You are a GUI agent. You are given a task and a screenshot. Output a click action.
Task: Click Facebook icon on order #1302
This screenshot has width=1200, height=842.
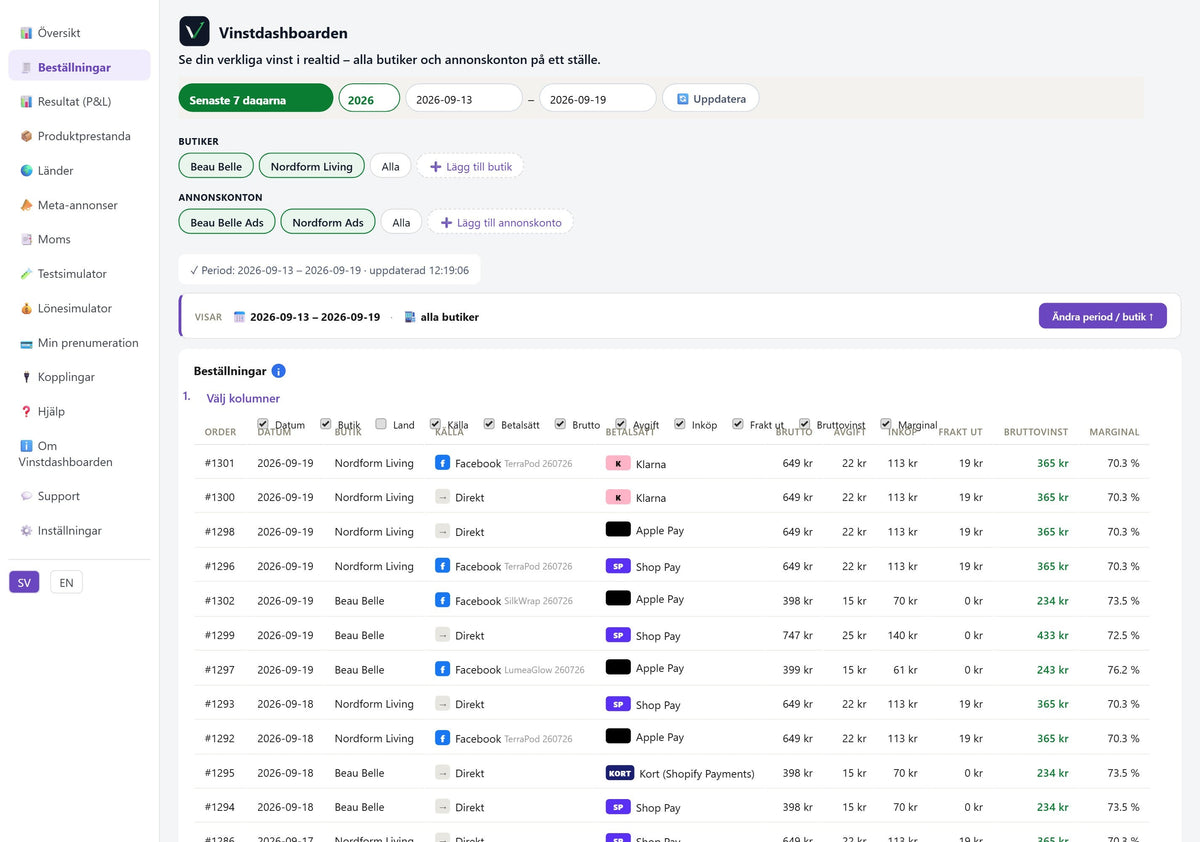click(x=442, y=600)
